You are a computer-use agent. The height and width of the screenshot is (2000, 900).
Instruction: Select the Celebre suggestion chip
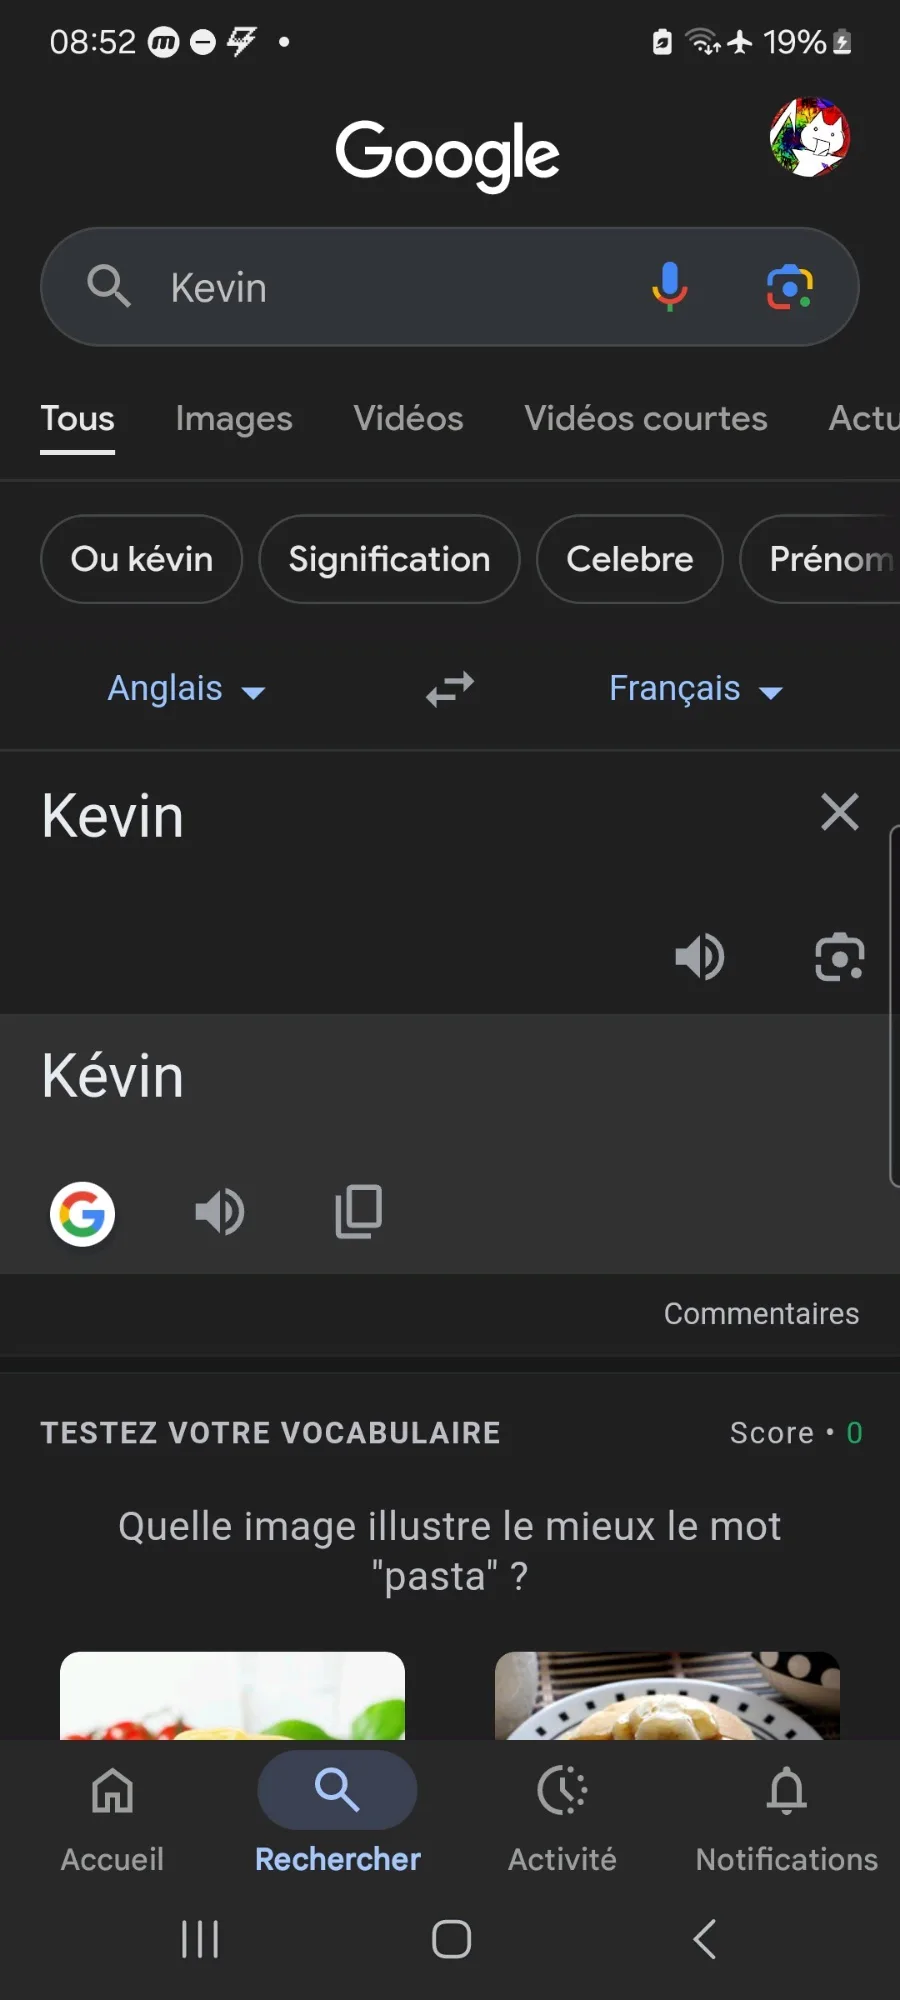629,559
